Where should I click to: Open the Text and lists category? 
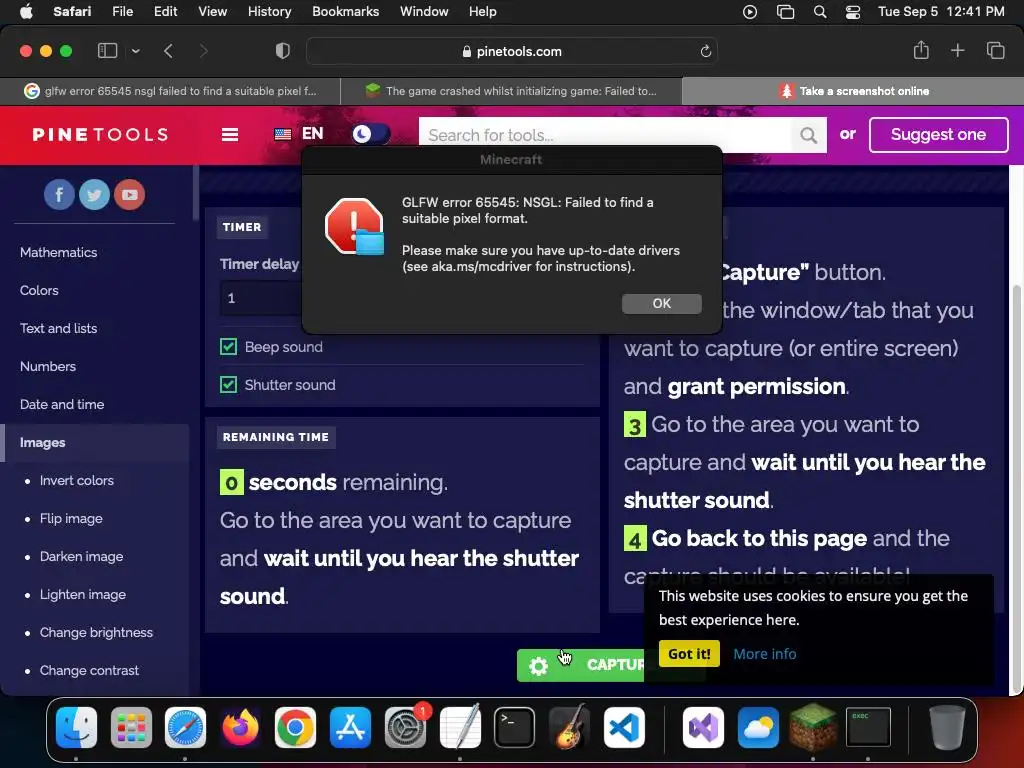(59, 328)
